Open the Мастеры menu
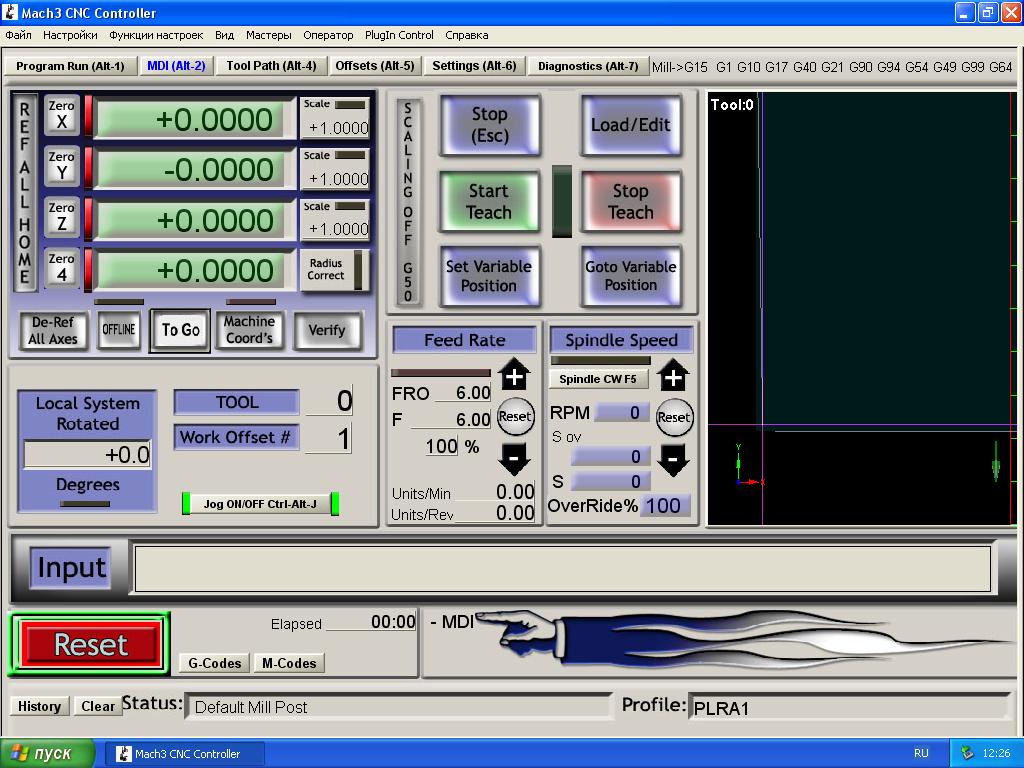Screen dimensions: 1024x768 [268, 35]
